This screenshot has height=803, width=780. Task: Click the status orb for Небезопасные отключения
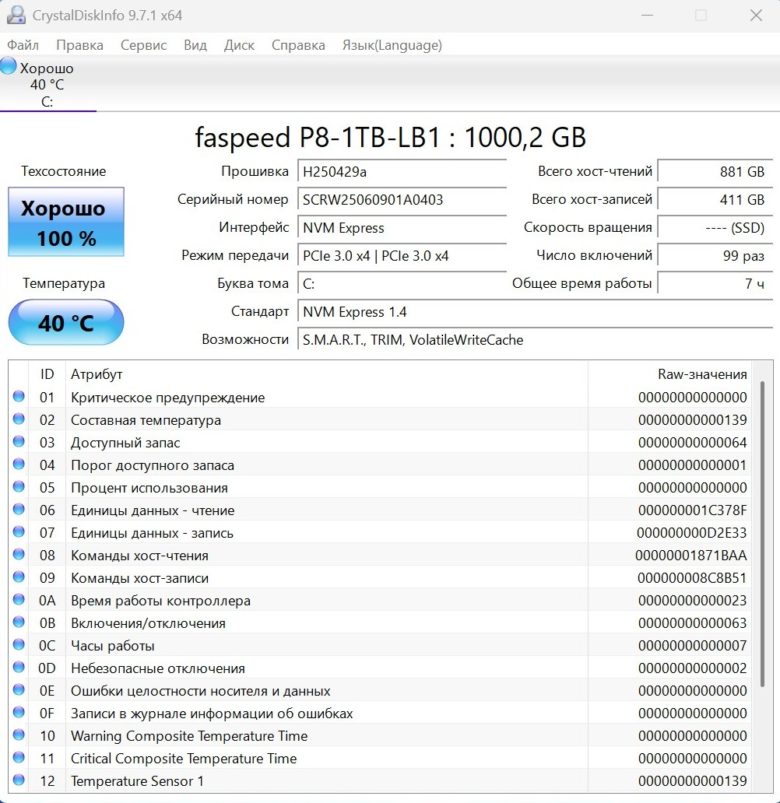(19, 667)
